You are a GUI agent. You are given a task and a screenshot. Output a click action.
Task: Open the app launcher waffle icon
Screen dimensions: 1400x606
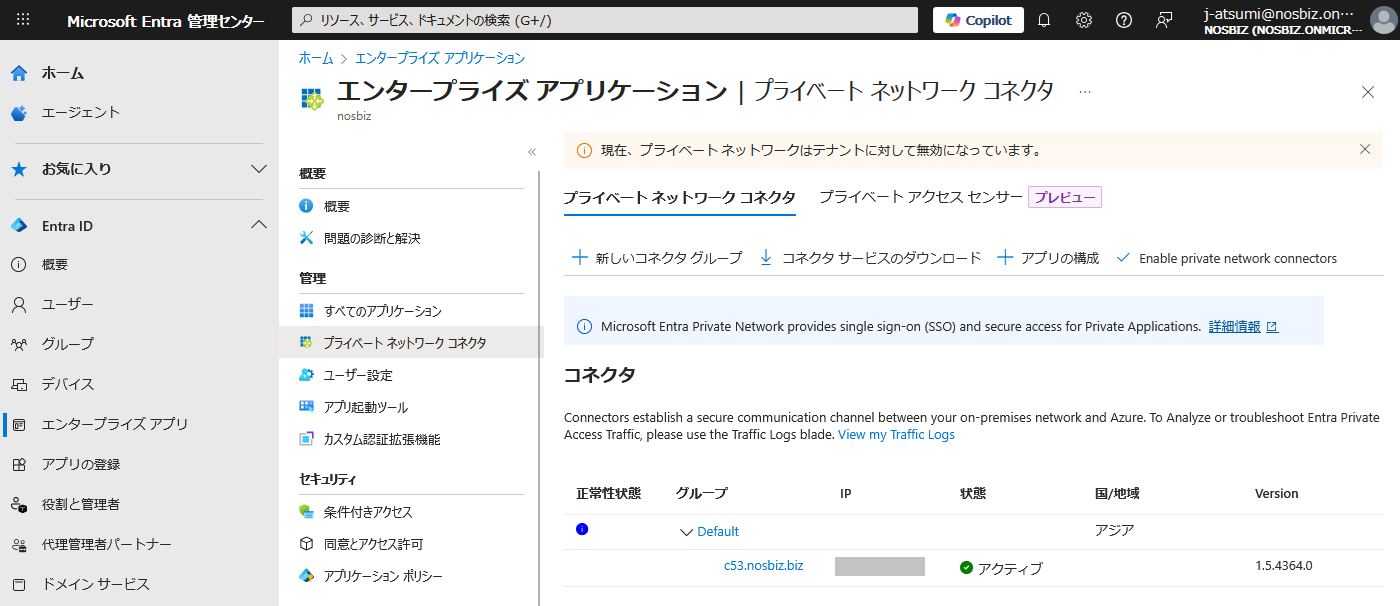[x=23, y=20]
